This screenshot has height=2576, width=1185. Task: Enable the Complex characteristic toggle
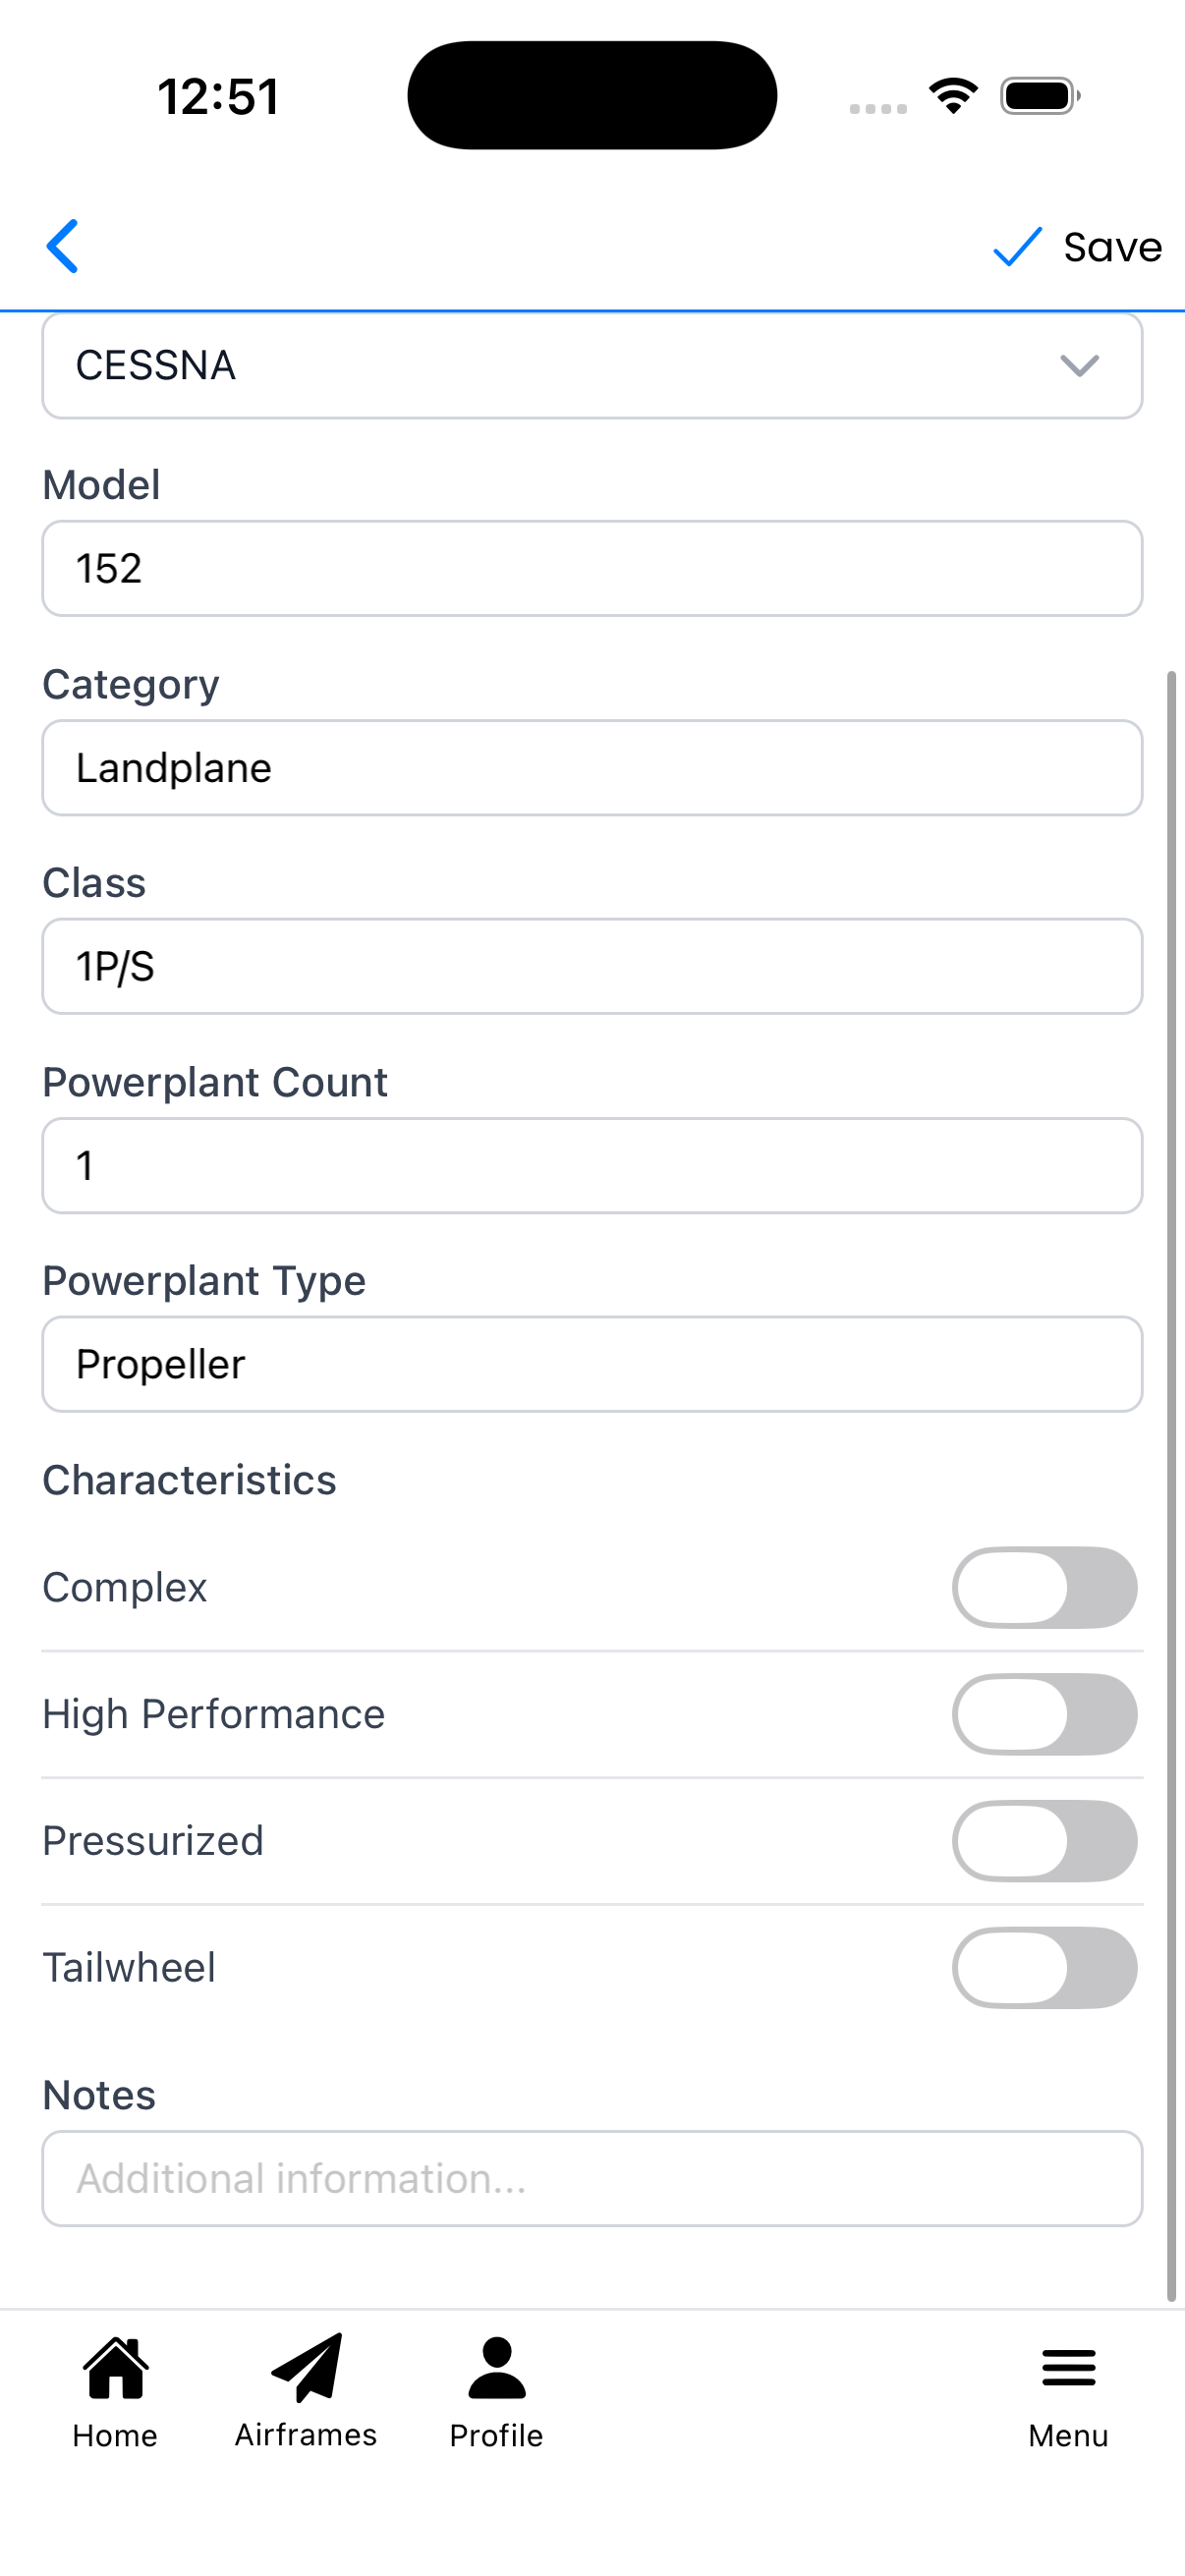tap(1044, 1588)
